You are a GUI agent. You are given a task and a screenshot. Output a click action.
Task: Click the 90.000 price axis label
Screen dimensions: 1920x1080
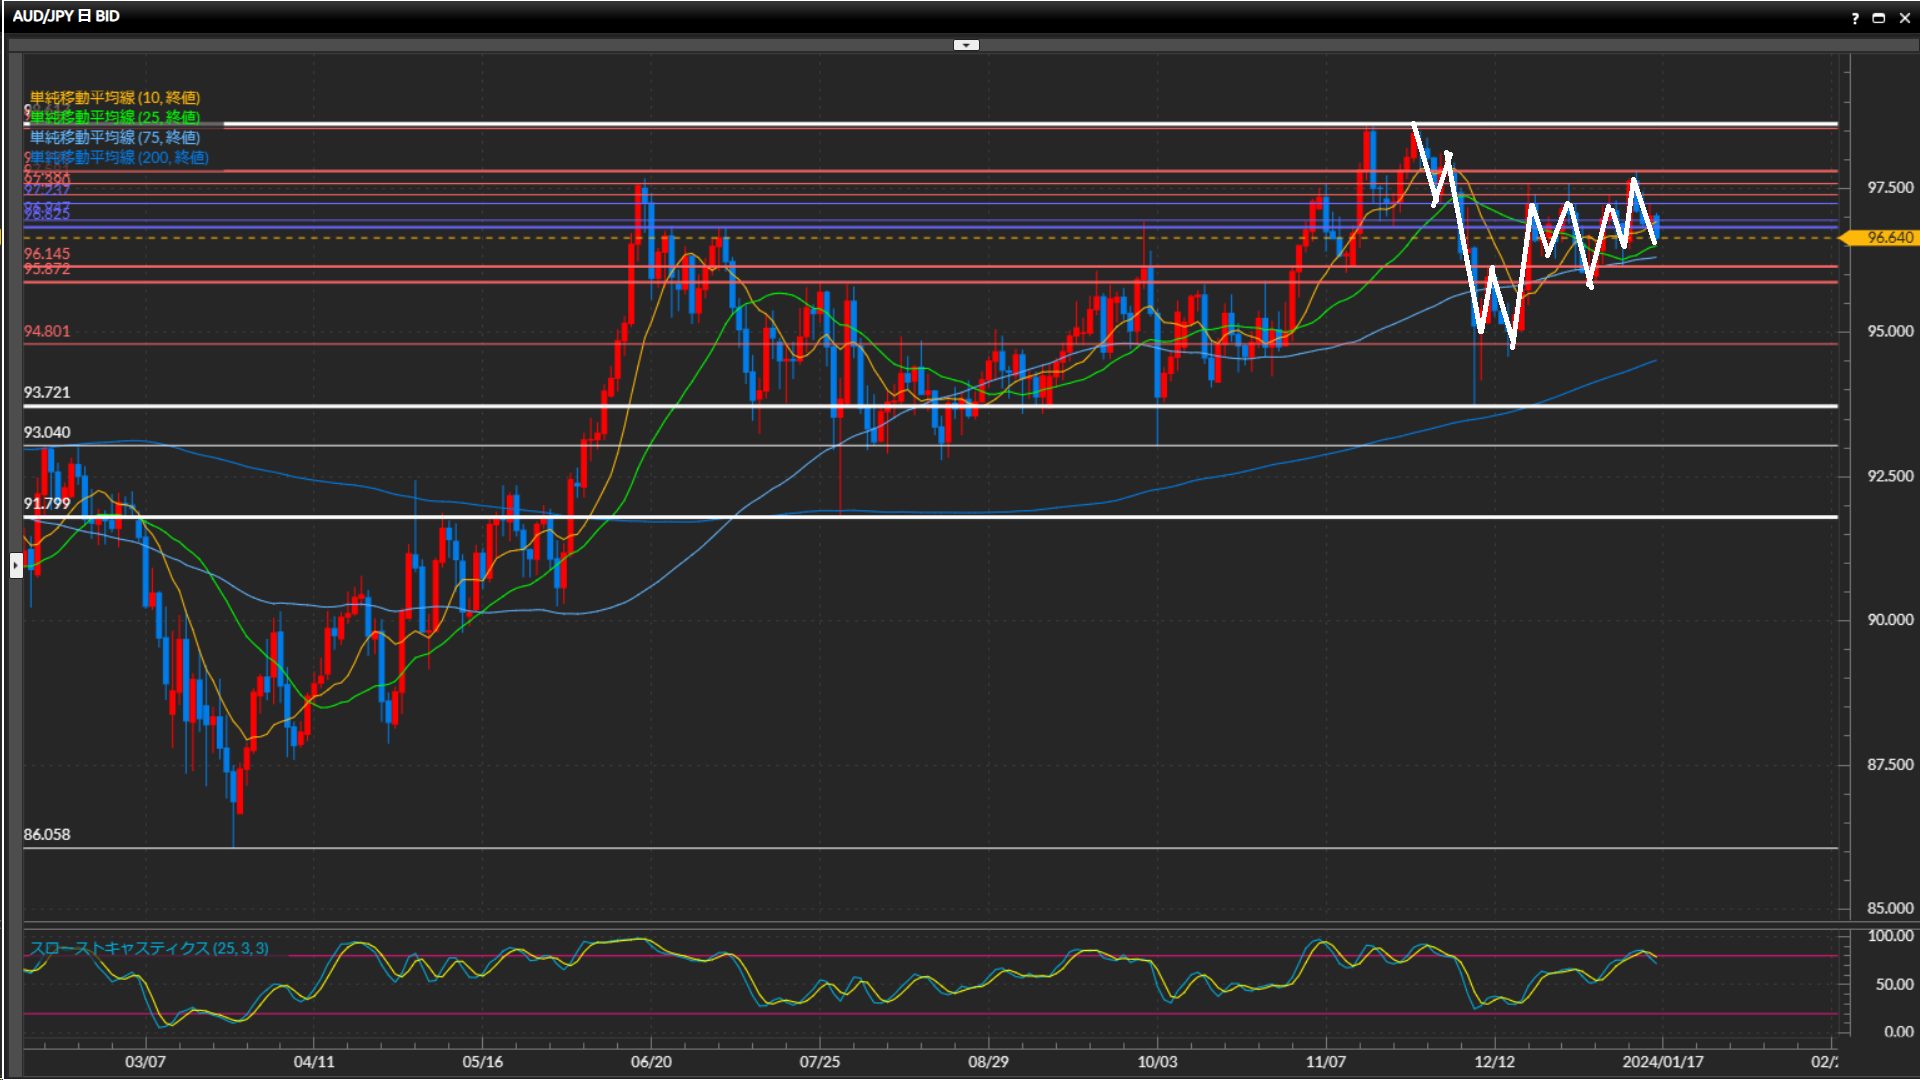[x=1889, y=620]
